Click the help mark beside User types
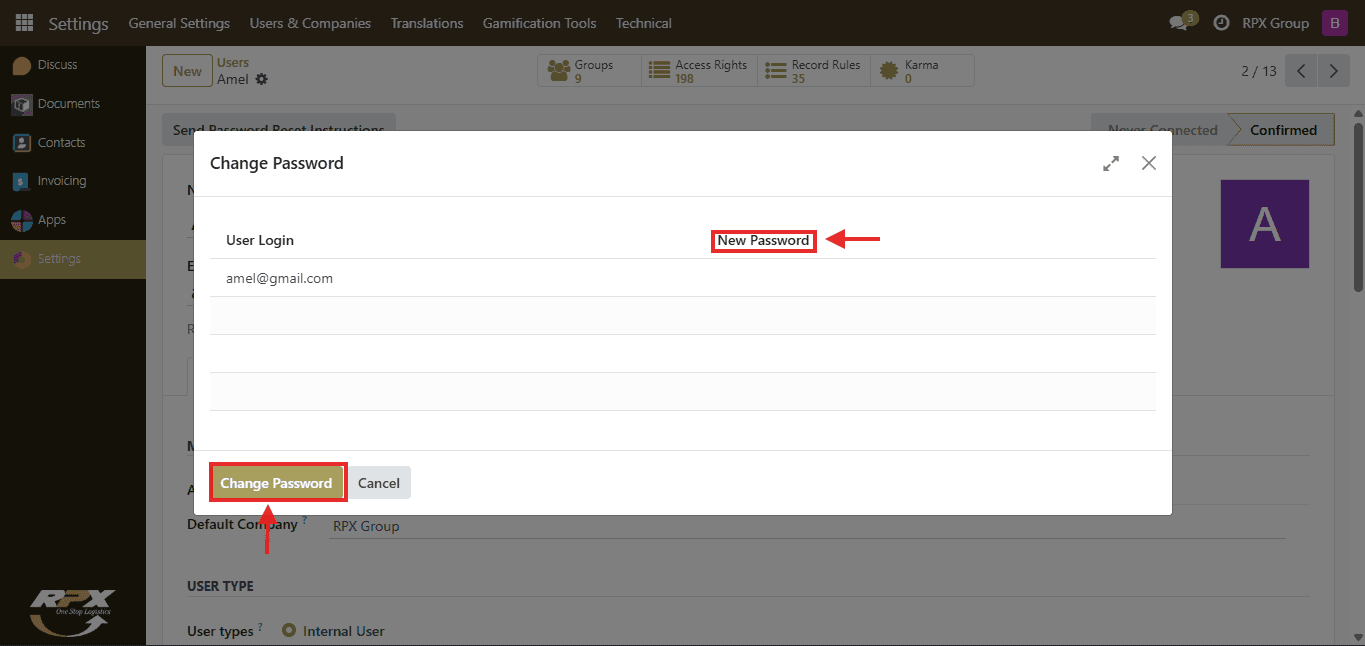 261,628
